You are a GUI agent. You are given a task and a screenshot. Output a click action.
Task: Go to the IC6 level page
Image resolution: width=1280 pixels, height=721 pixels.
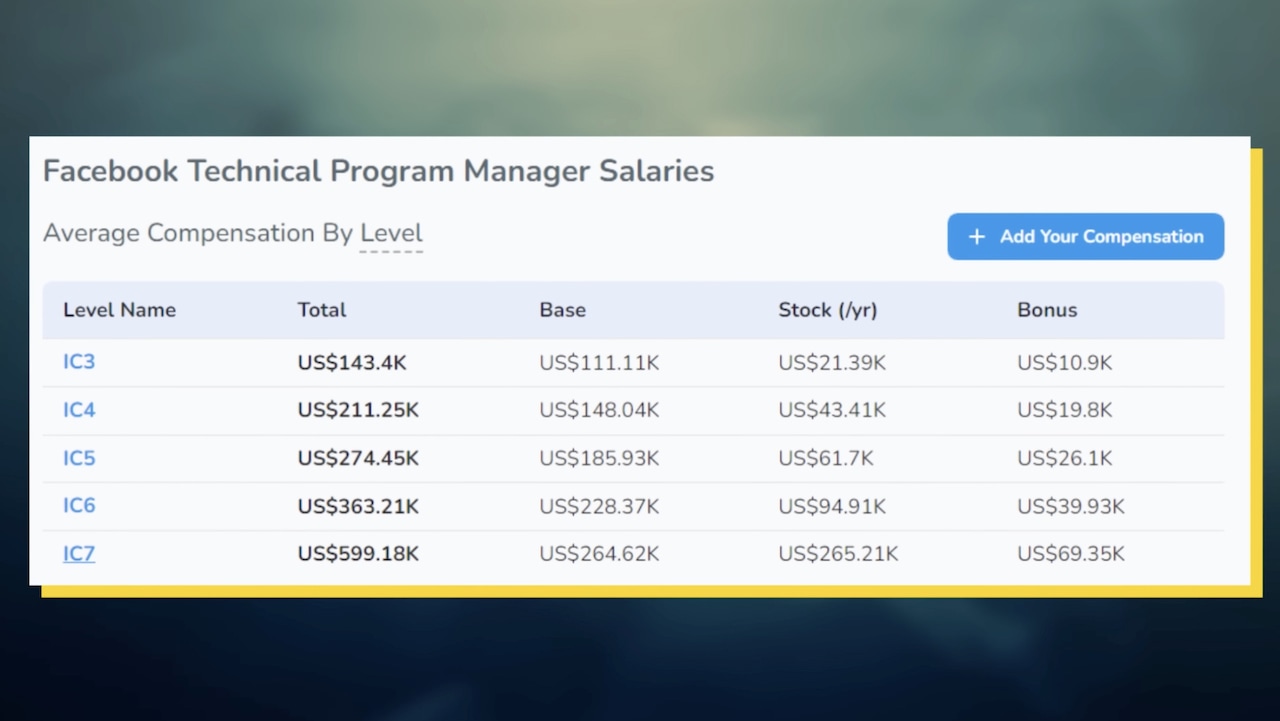click(79, 506)
